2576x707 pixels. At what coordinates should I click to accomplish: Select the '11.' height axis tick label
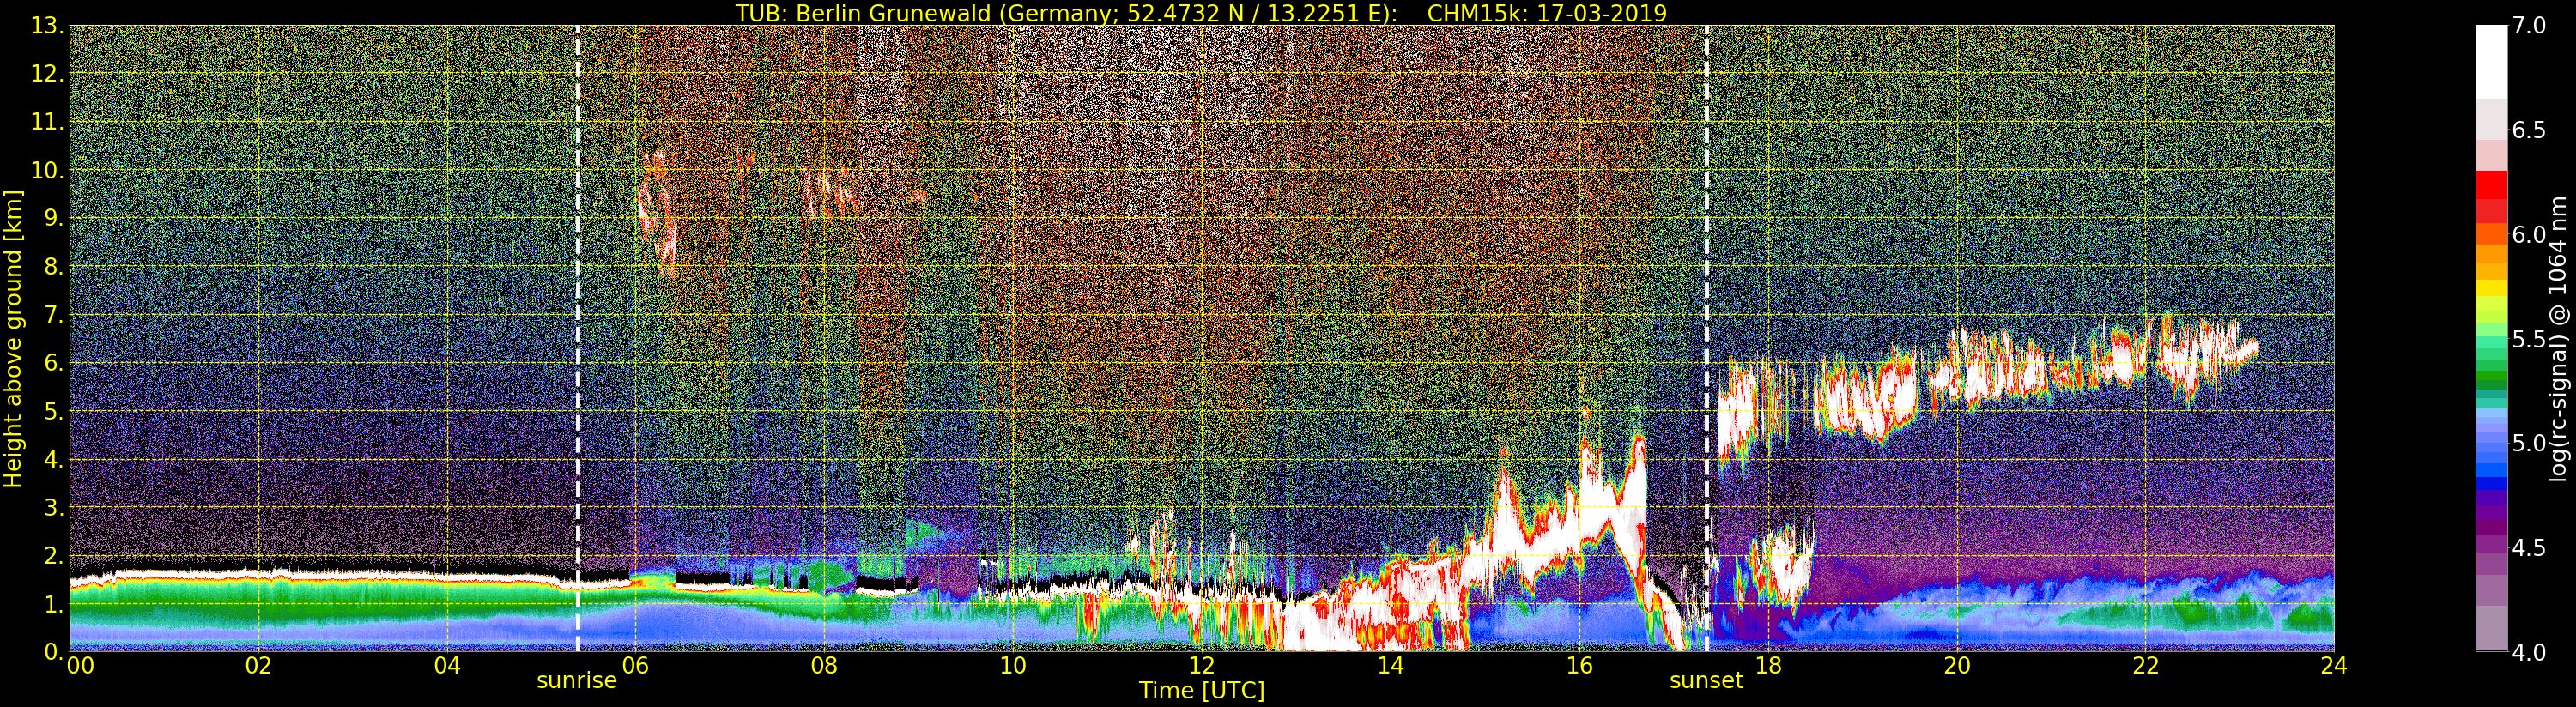coord(46,123)
